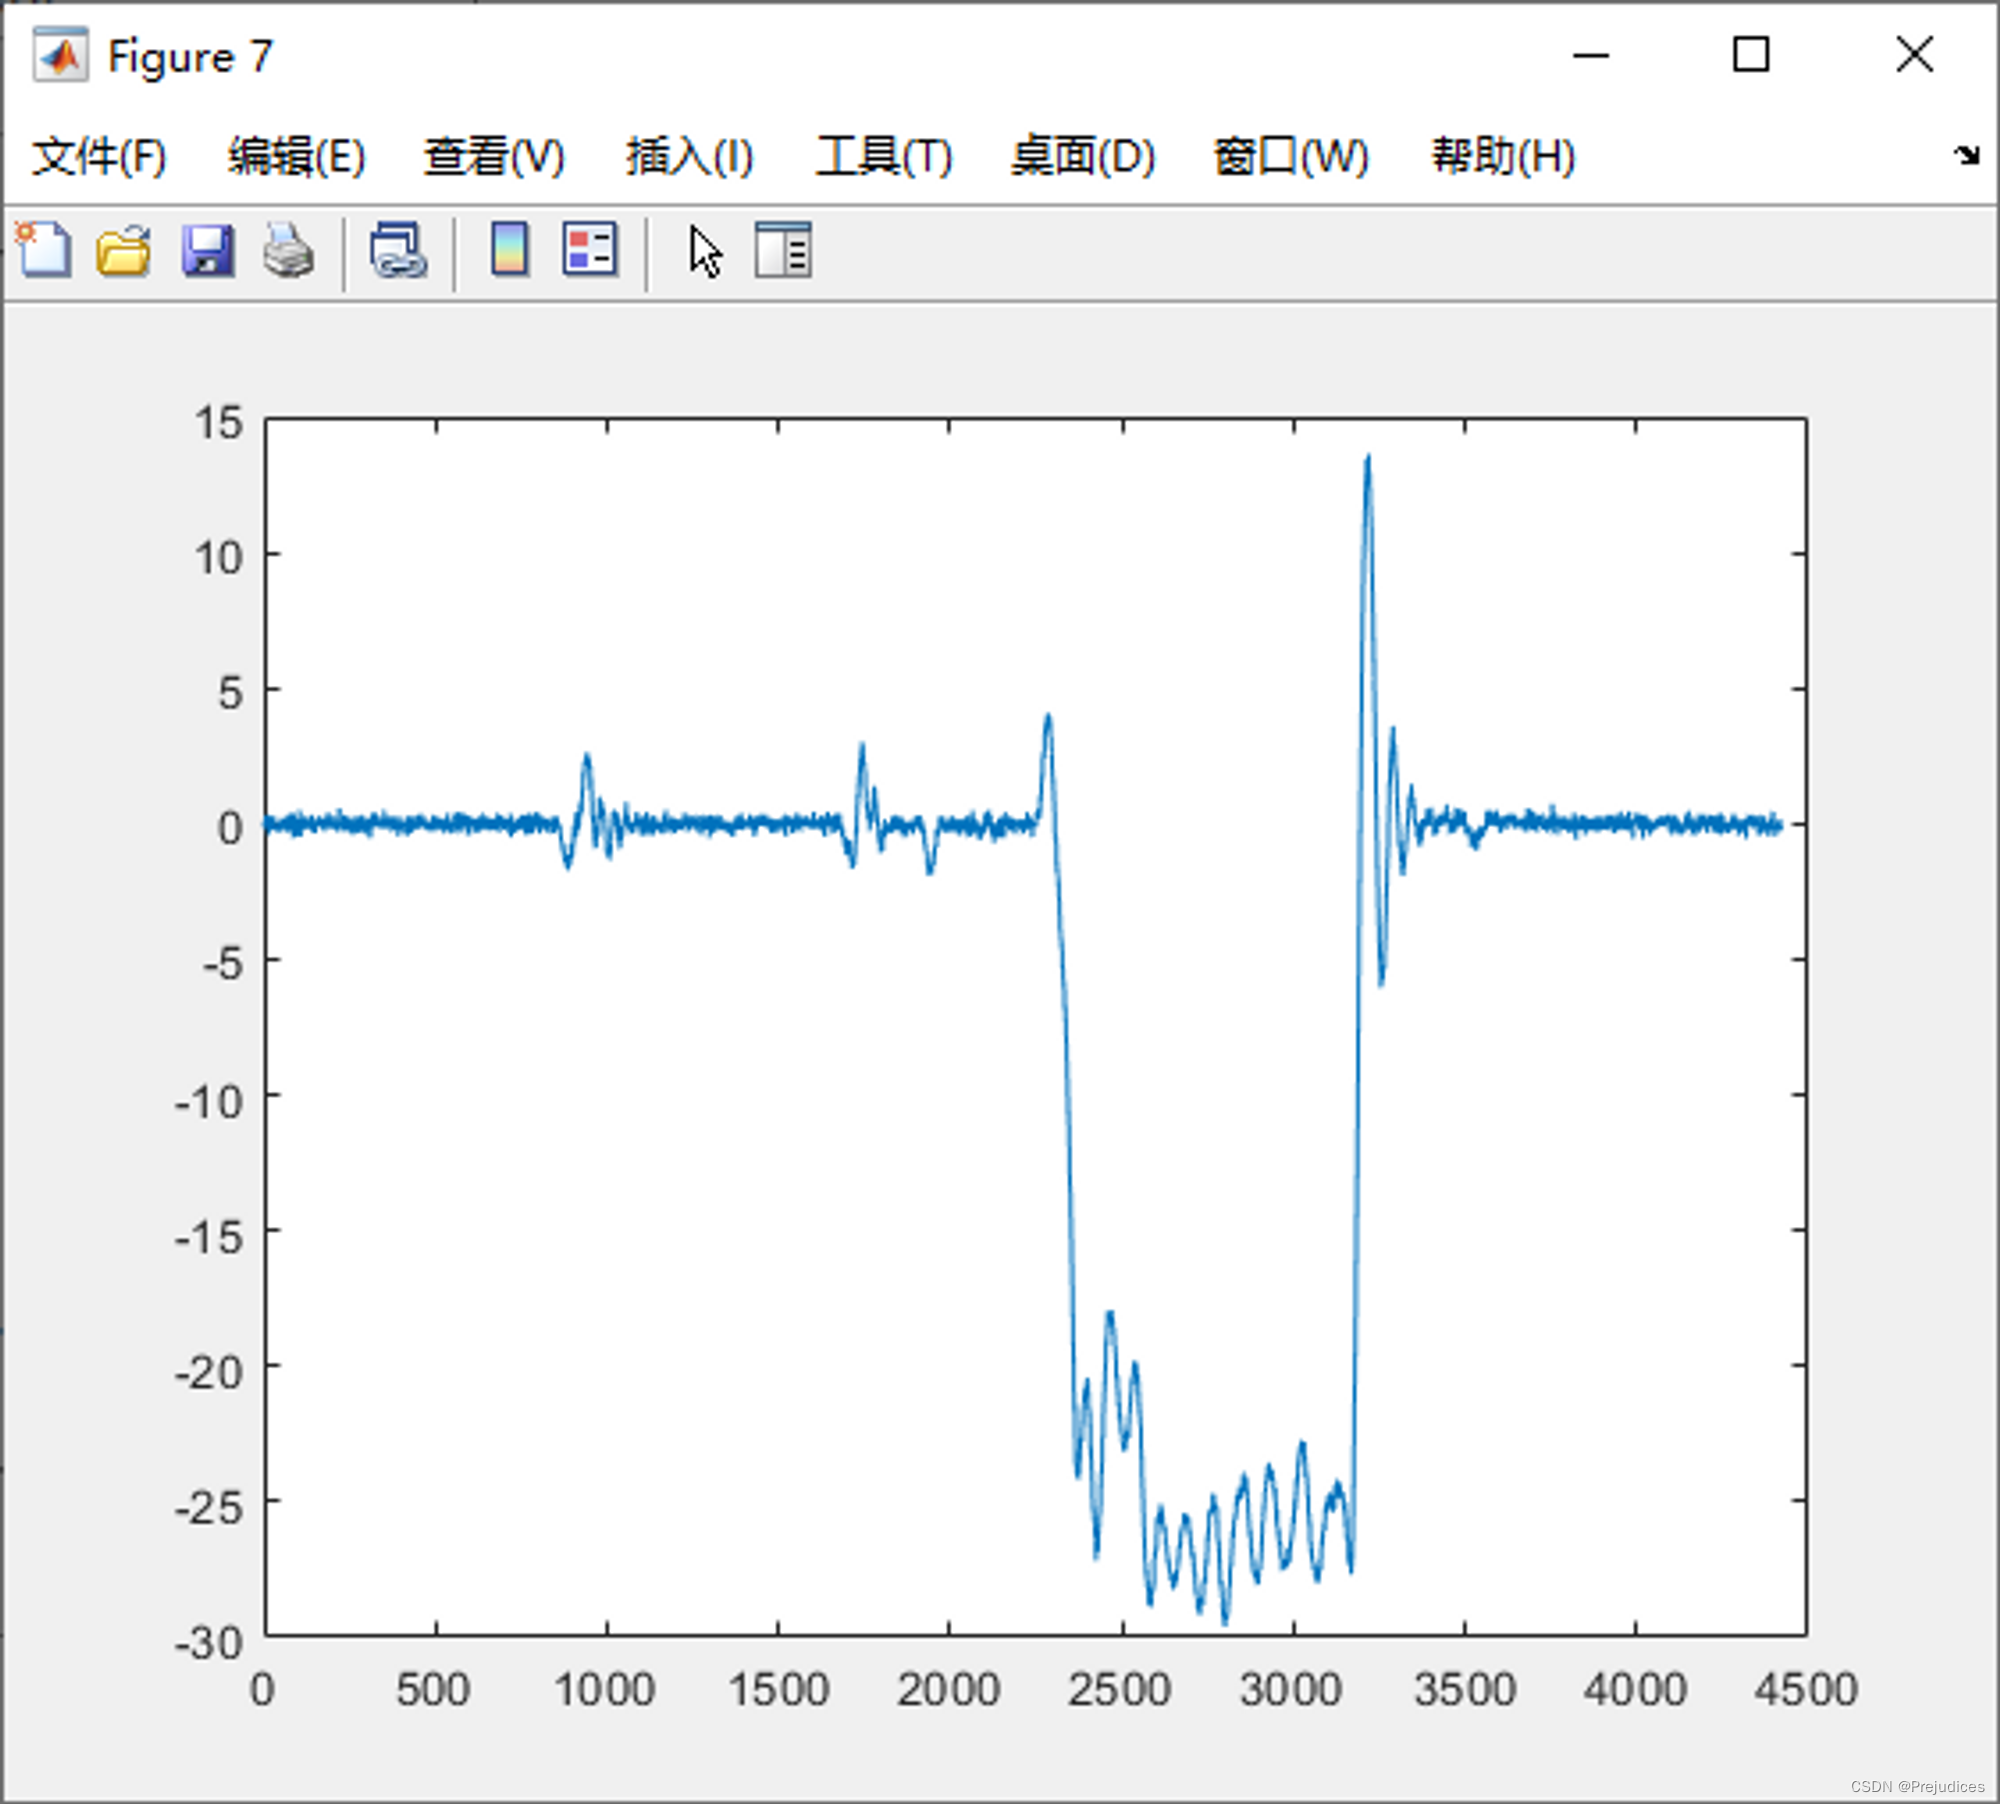Close the Figure 7 window
The image size is (2000, 1804).
(x=1914, y=55)
